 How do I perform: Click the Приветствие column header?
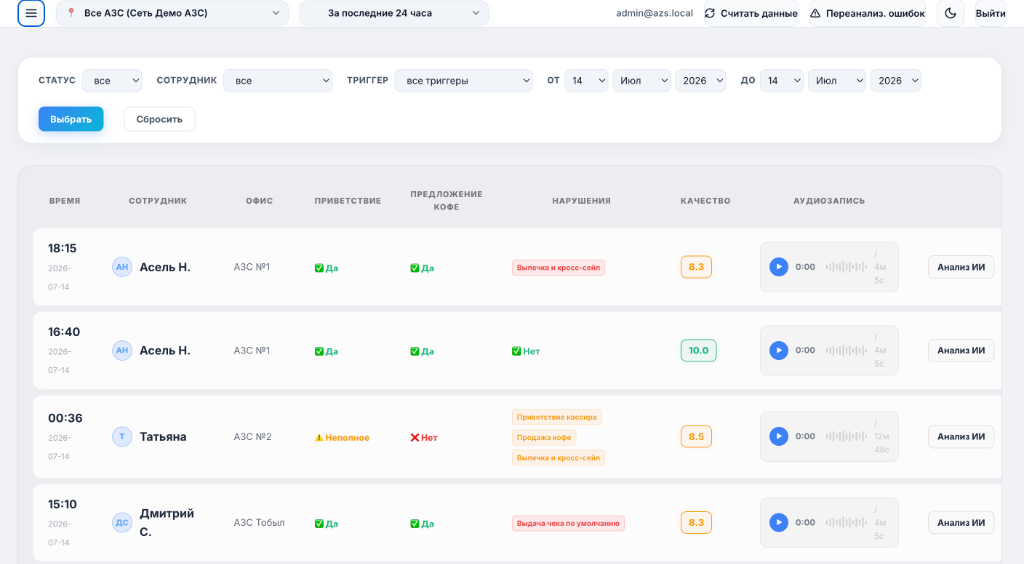(347, 201)
